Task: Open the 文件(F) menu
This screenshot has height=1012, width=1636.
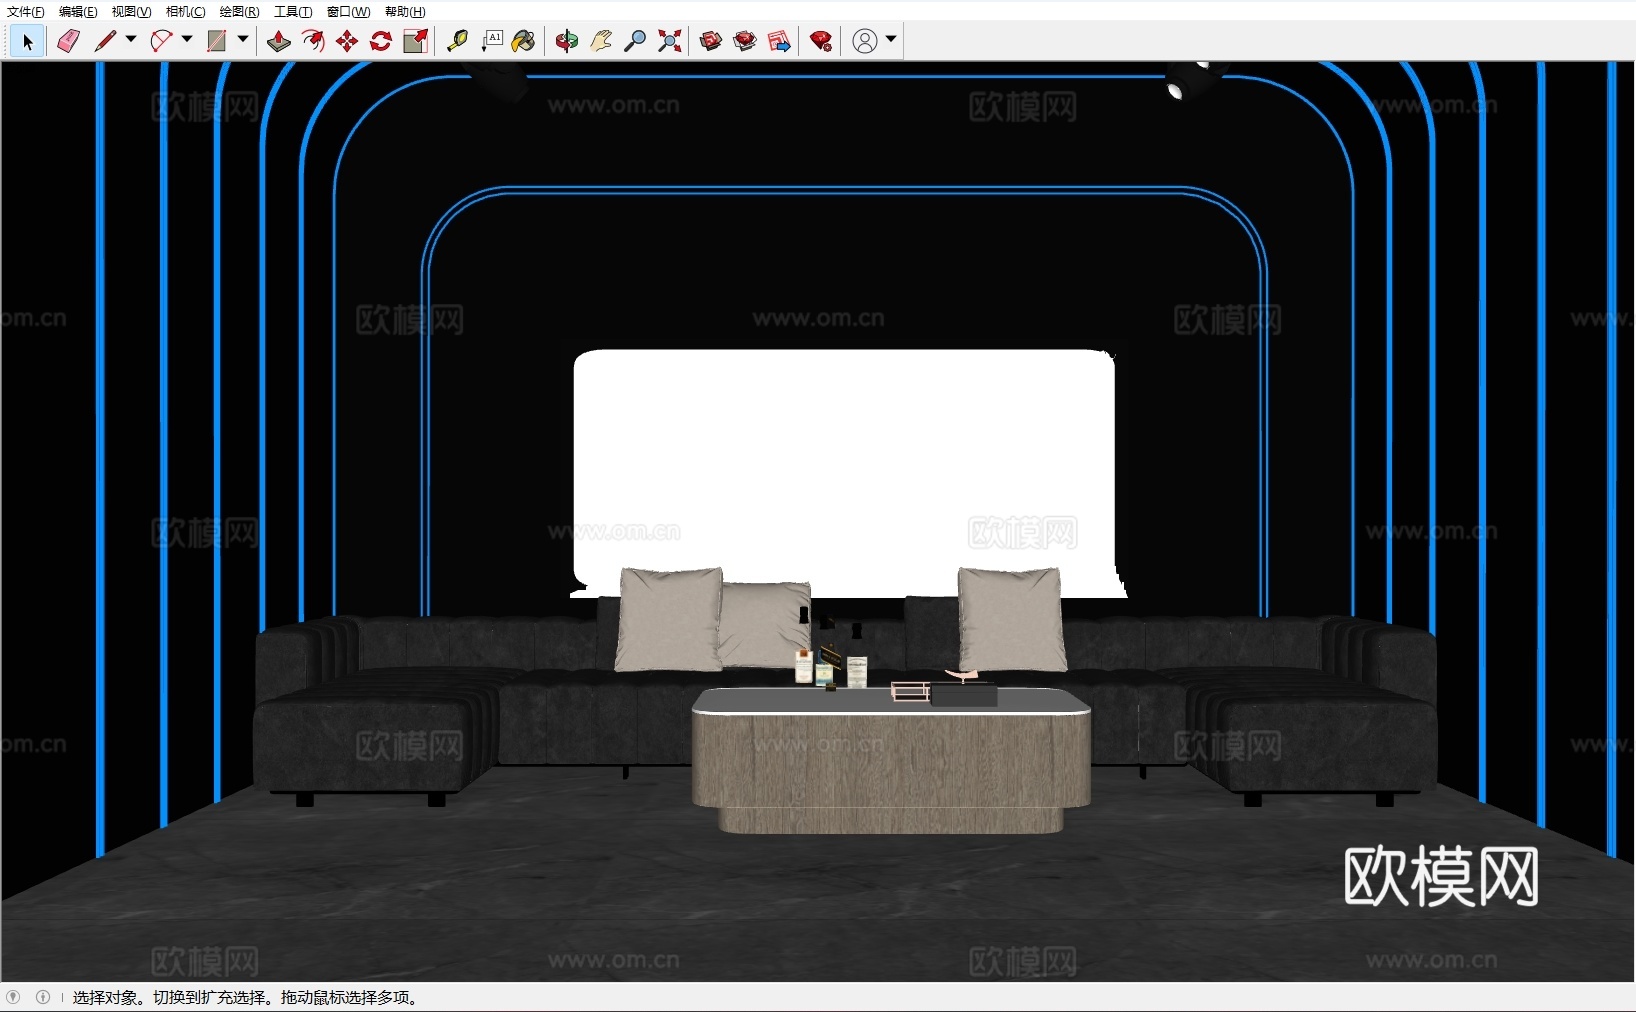Action: (x=25, y=12)
